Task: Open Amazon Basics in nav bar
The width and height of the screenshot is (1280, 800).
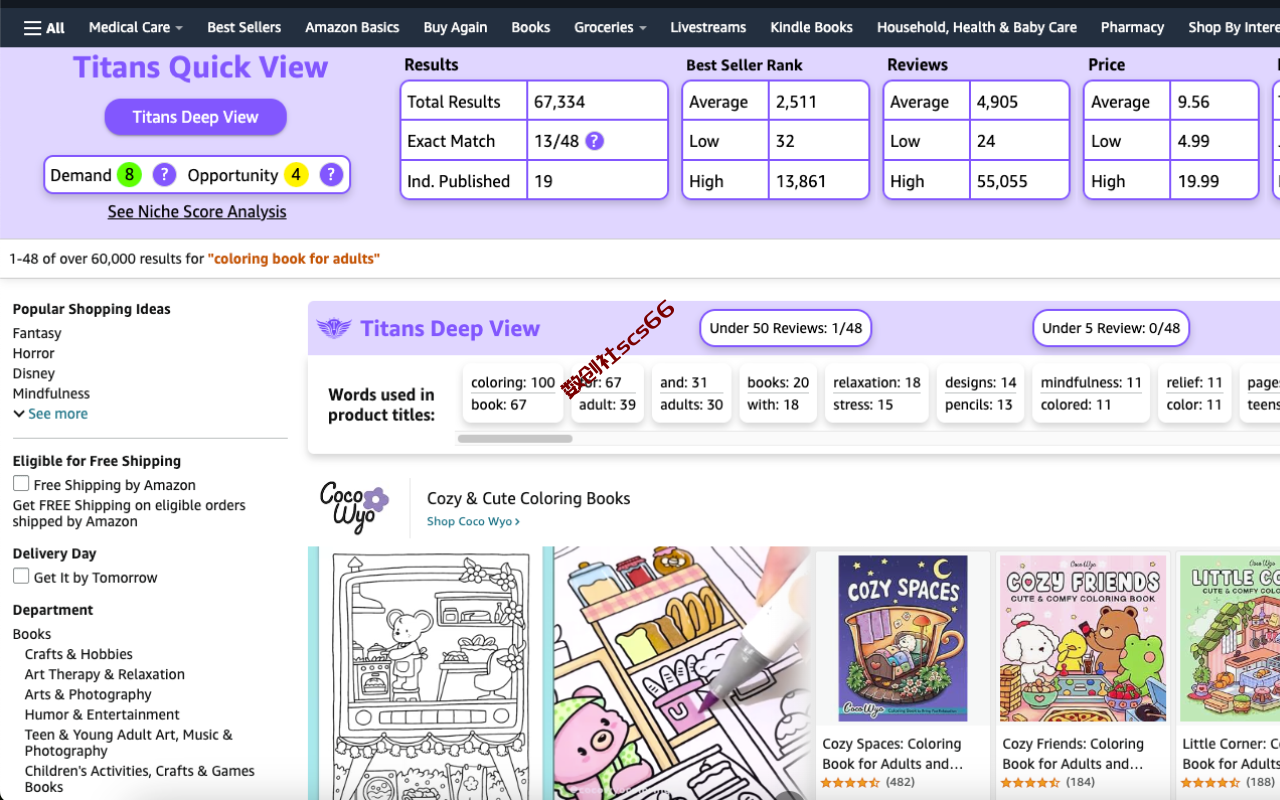Action: point(352,27)
